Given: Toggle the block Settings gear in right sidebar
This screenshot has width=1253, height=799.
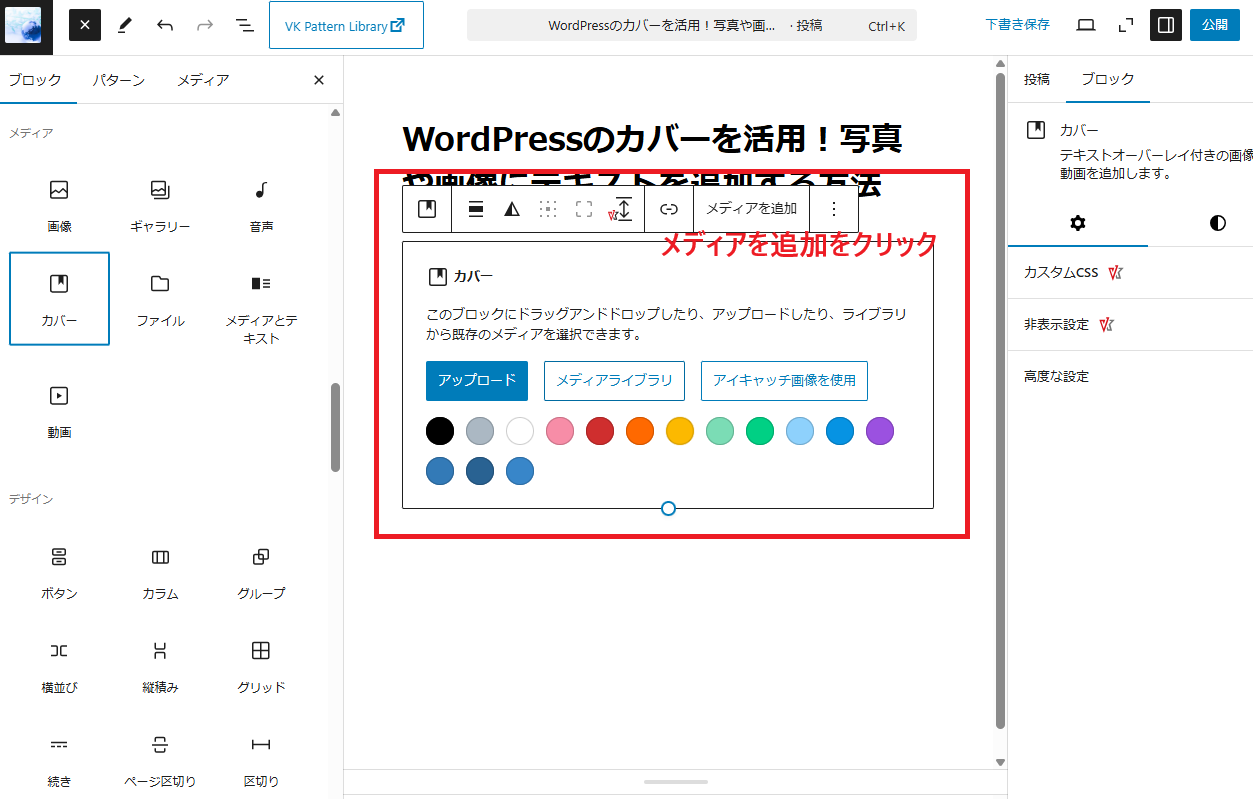Looking at the screenshot, I should coord(1078,223).
